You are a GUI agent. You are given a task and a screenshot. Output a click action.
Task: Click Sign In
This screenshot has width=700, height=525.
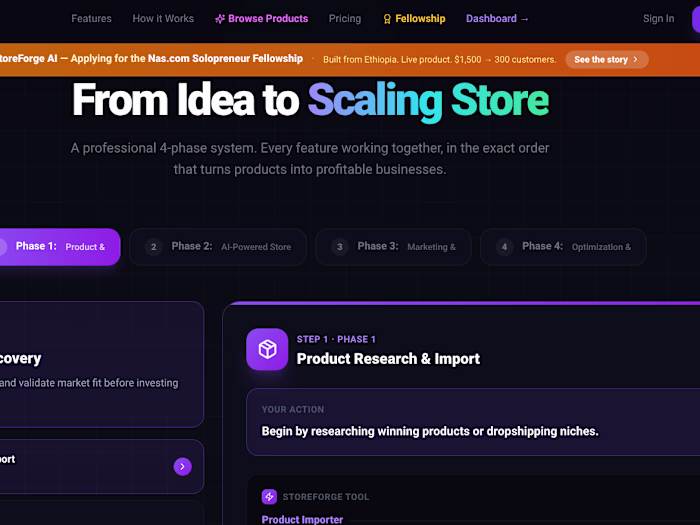pyautogui.click(x=658, y=19)
